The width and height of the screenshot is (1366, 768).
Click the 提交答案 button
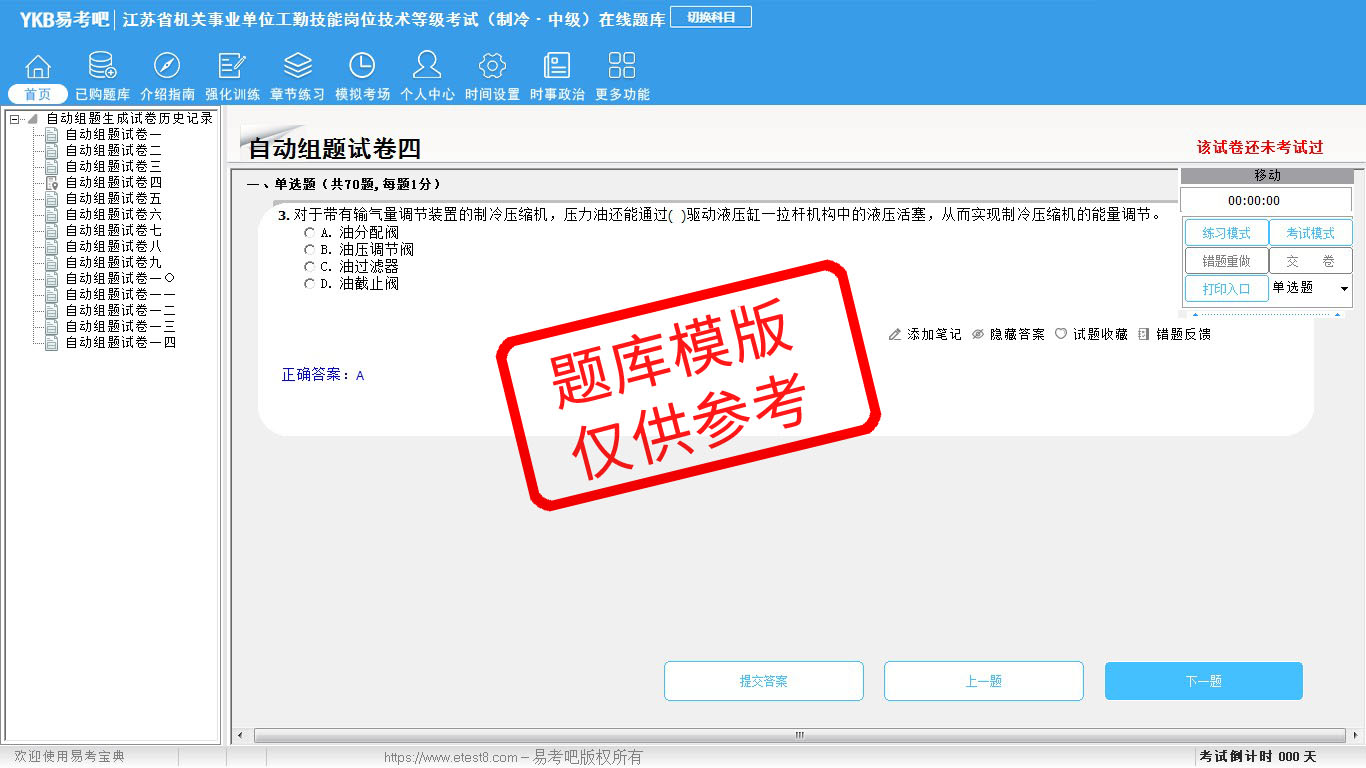pyautogui.click(x=763, y=681)
